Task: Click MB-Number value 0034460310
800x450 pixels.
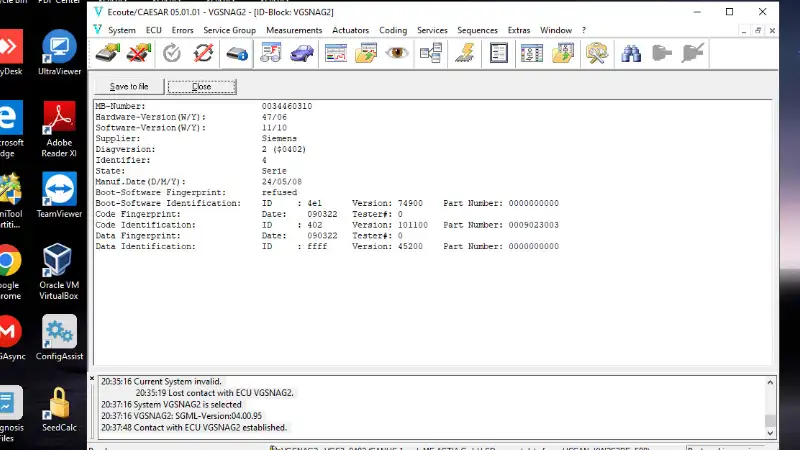Action: coord(287,106)
